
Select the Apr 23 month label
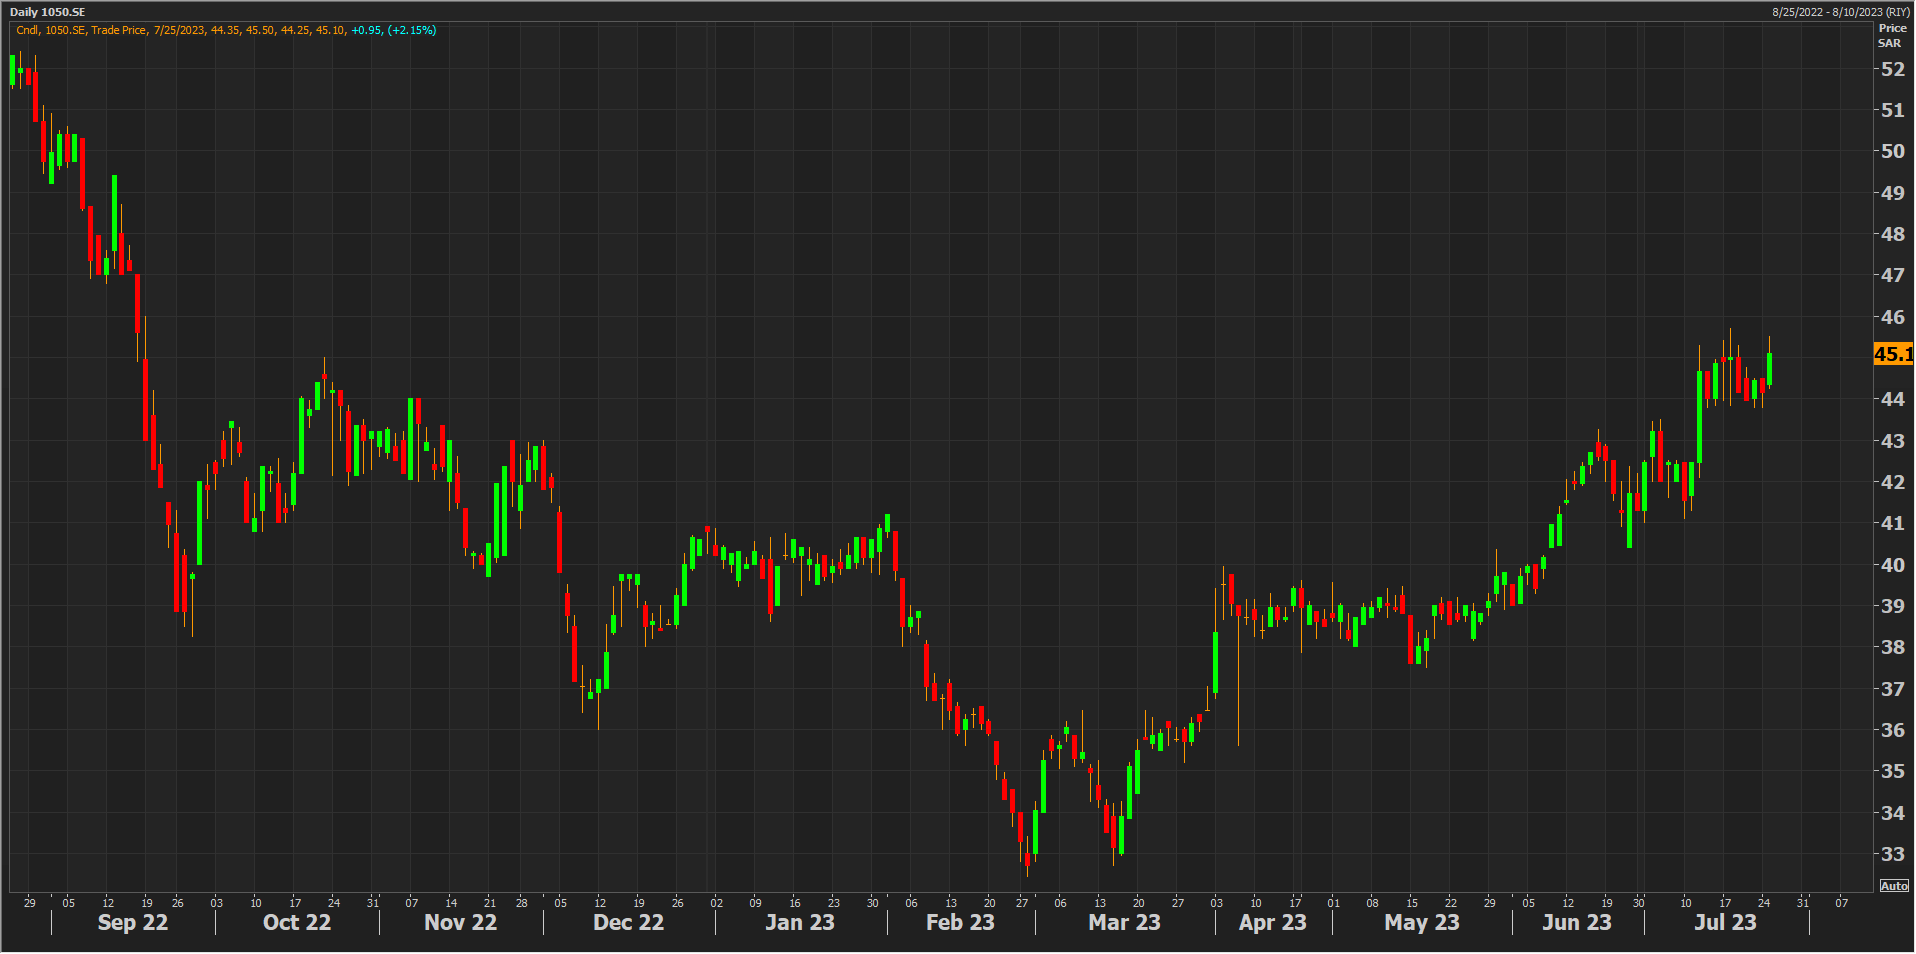pos(1272,922)
